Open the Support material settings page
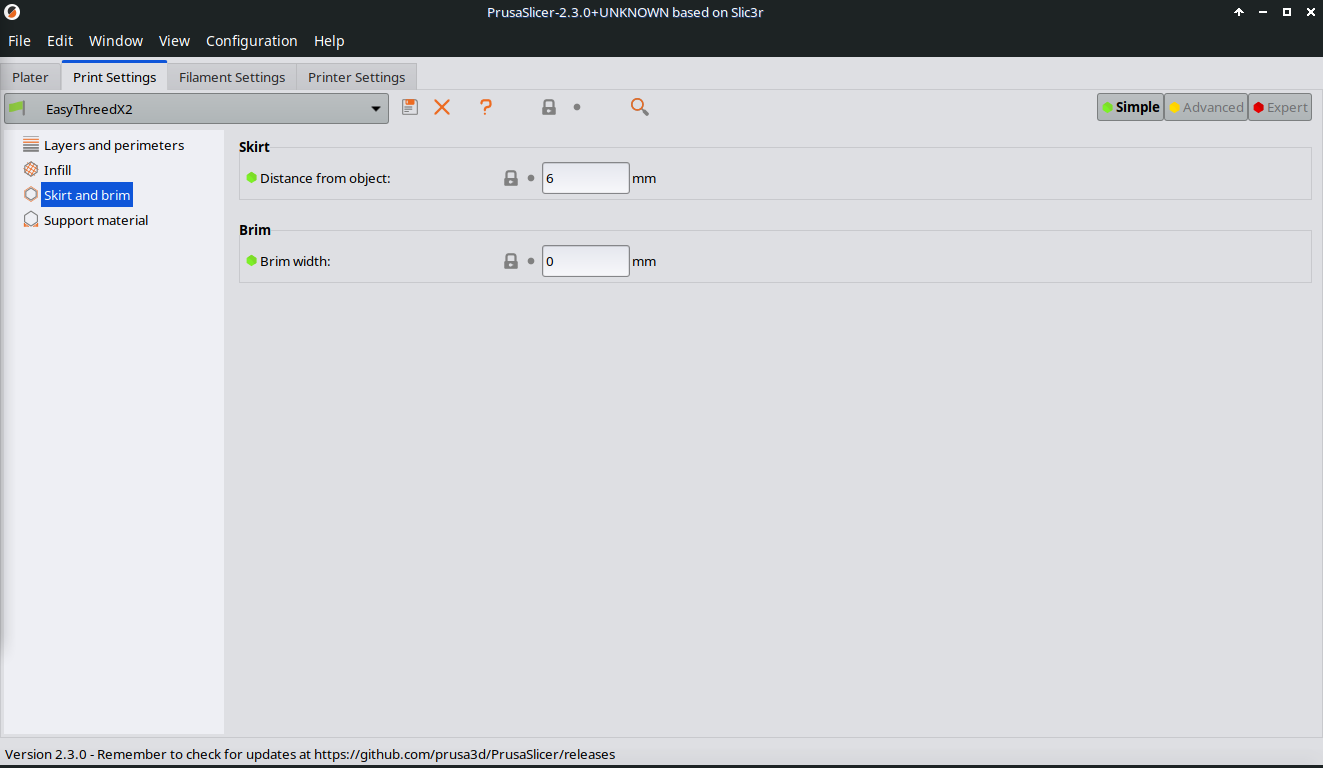The image size is (1323, 768). tap(96, 220)
